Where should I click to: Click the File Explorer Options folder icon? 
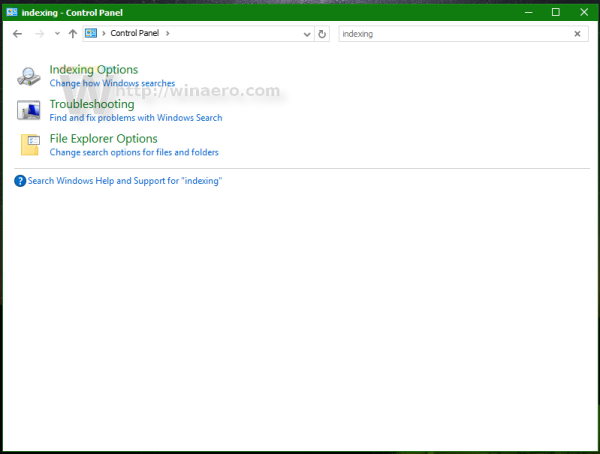[30, 145]
